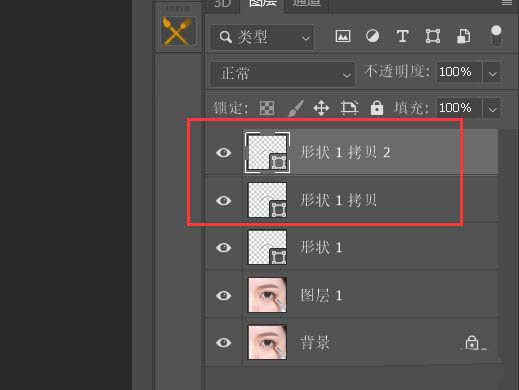
Task: Lock all padlock icon
Action: [377, 108]
